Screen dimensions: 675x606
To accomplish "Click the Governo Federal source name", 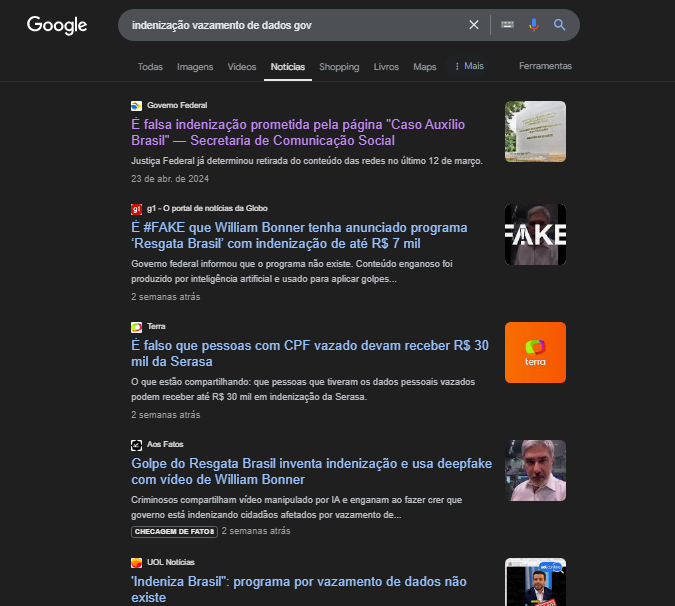I will [177, 105].
